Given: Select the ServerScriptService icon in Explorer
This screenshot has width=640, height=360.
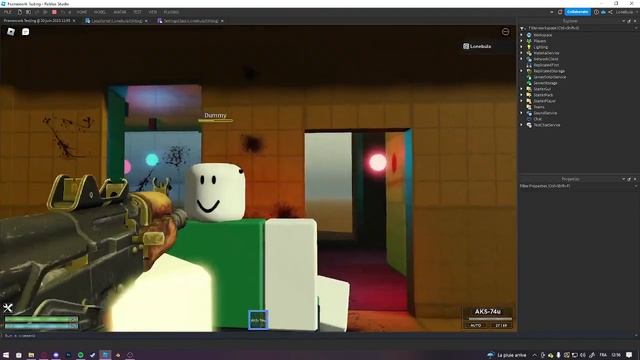Looking at the screenshot, I should pyautogui.click(x=529, y=77).
